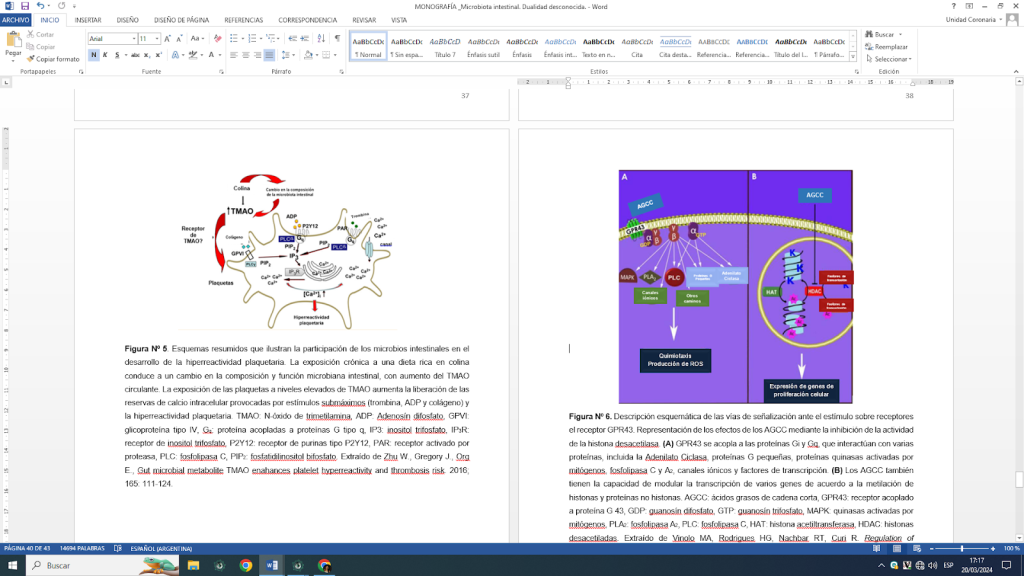Click the sort A-Z icon
This screenshot has width=1024, height=576.
click(322, 39)
